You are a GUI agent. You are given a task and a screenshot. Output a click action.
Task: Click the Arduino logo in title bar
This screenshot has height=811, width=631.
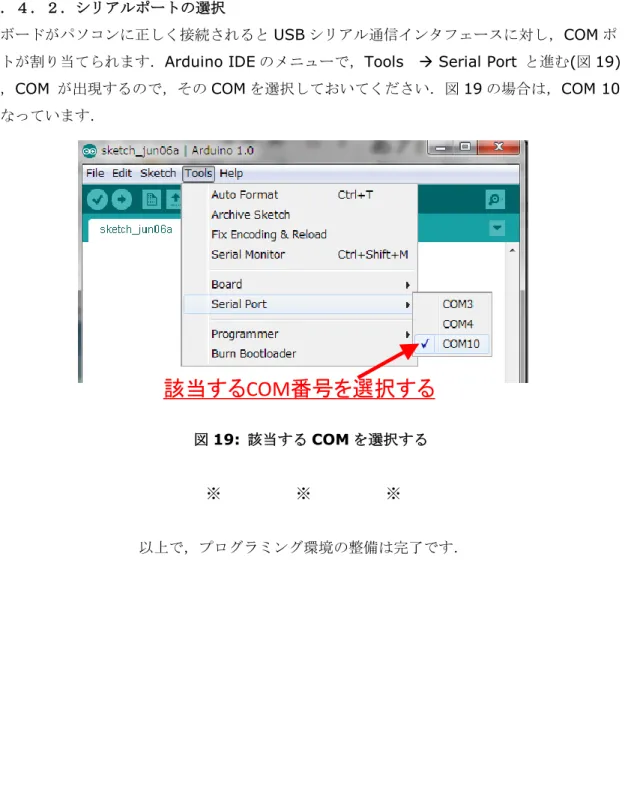(x=89, y=151)
